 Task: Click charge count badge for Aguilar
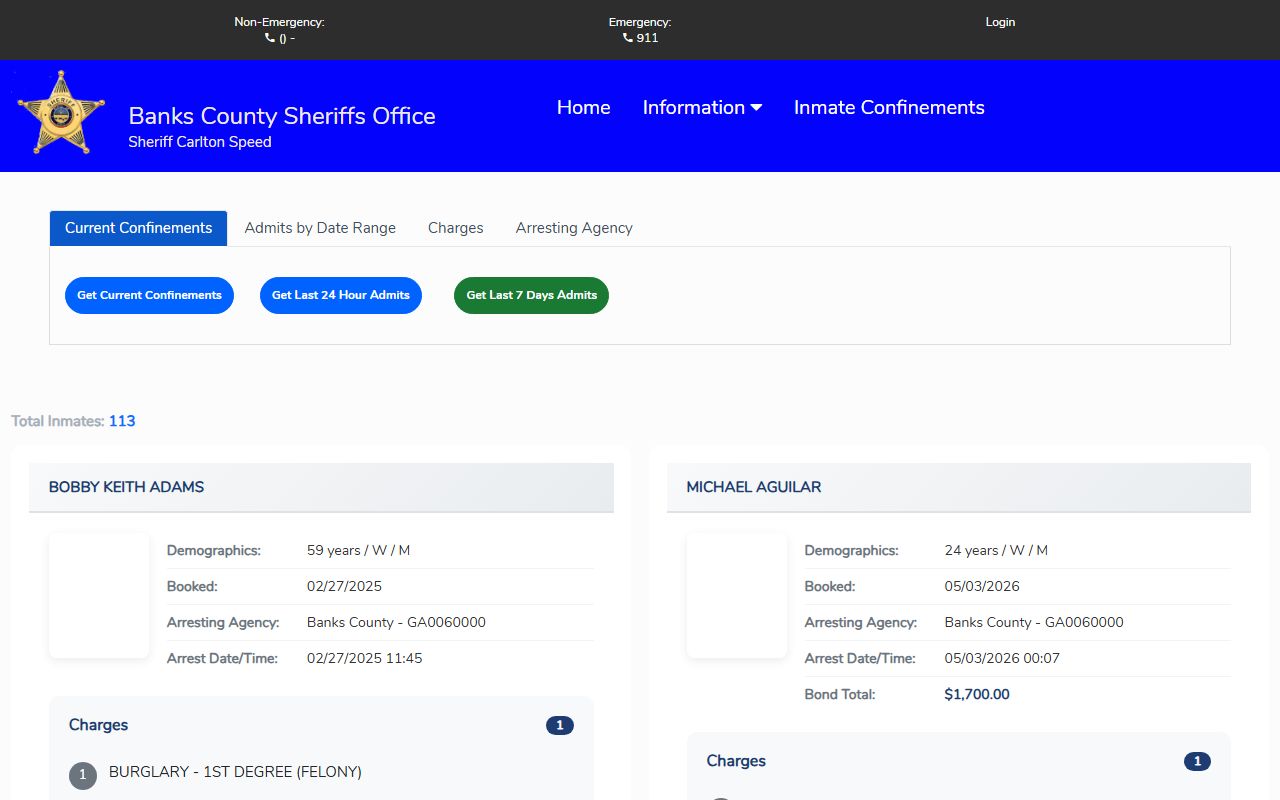[x=1197, y=761]
